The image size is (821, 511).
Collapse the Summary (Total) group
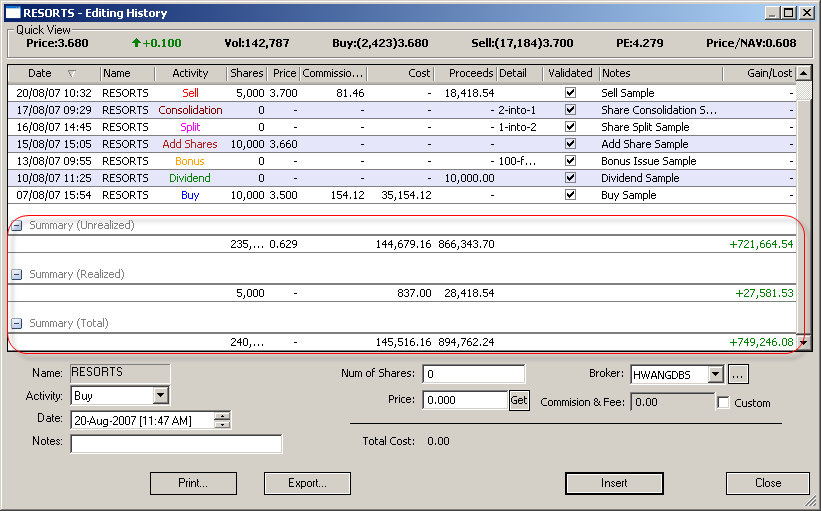(17, 324)
